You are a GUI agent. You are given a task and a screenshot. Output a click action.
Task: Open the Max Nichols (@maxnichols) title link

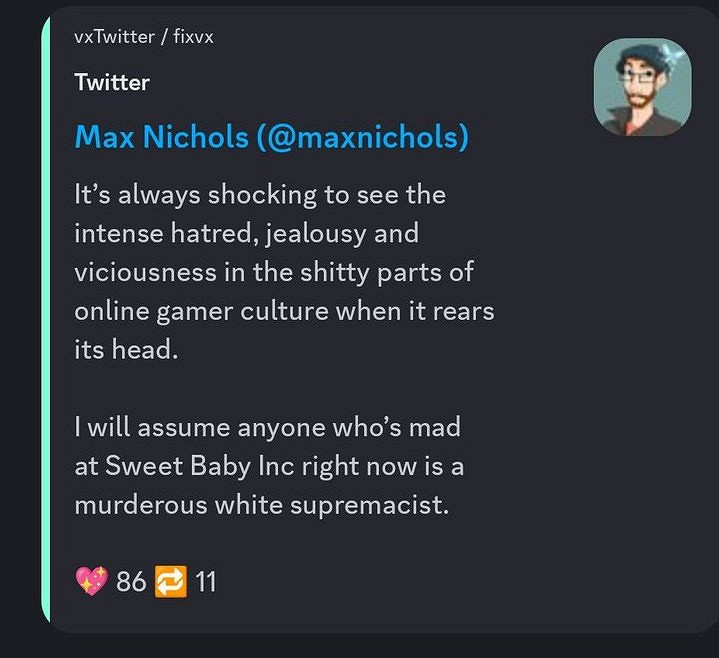click(x=271, y=138)
